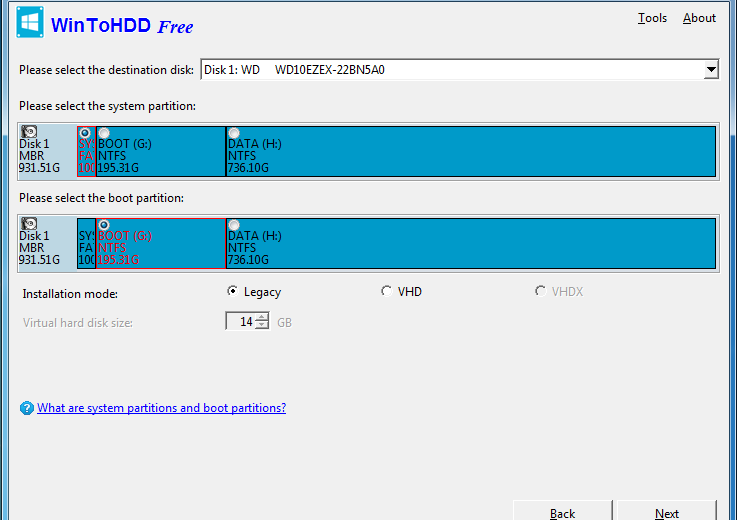Click the 736.10G size text in system partition panel

point(248,168)
